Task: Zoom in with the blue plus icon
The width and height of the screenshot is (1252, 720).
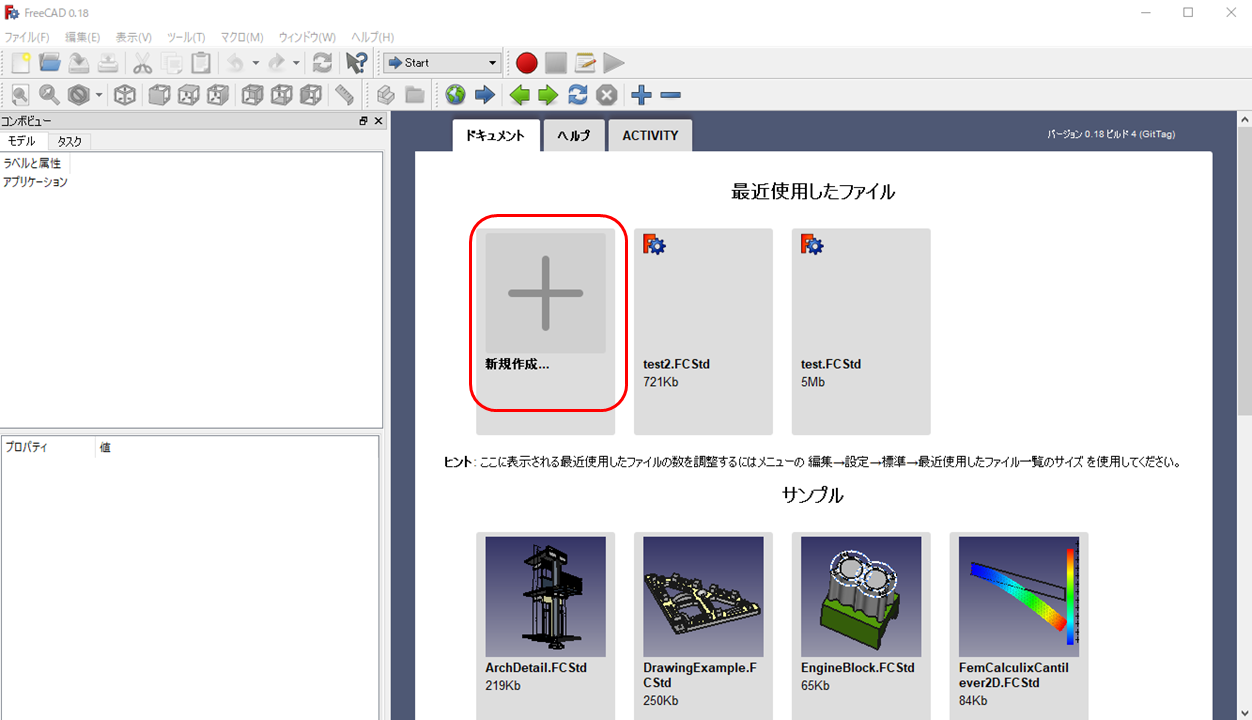Action: [641, 95]
